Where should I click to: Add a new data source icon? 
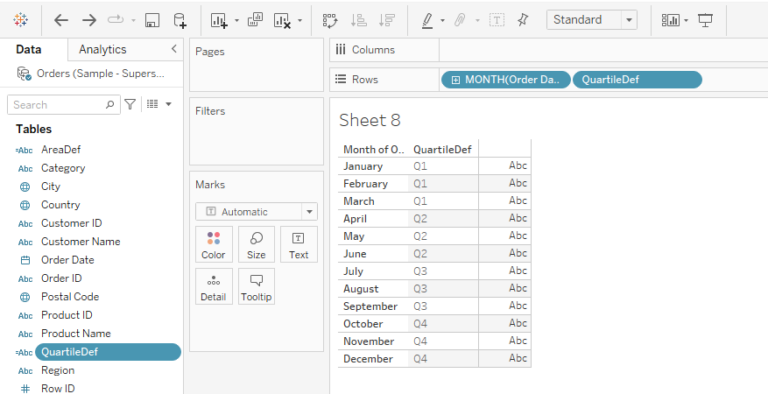pyautogui.click(x=180, y=20)
